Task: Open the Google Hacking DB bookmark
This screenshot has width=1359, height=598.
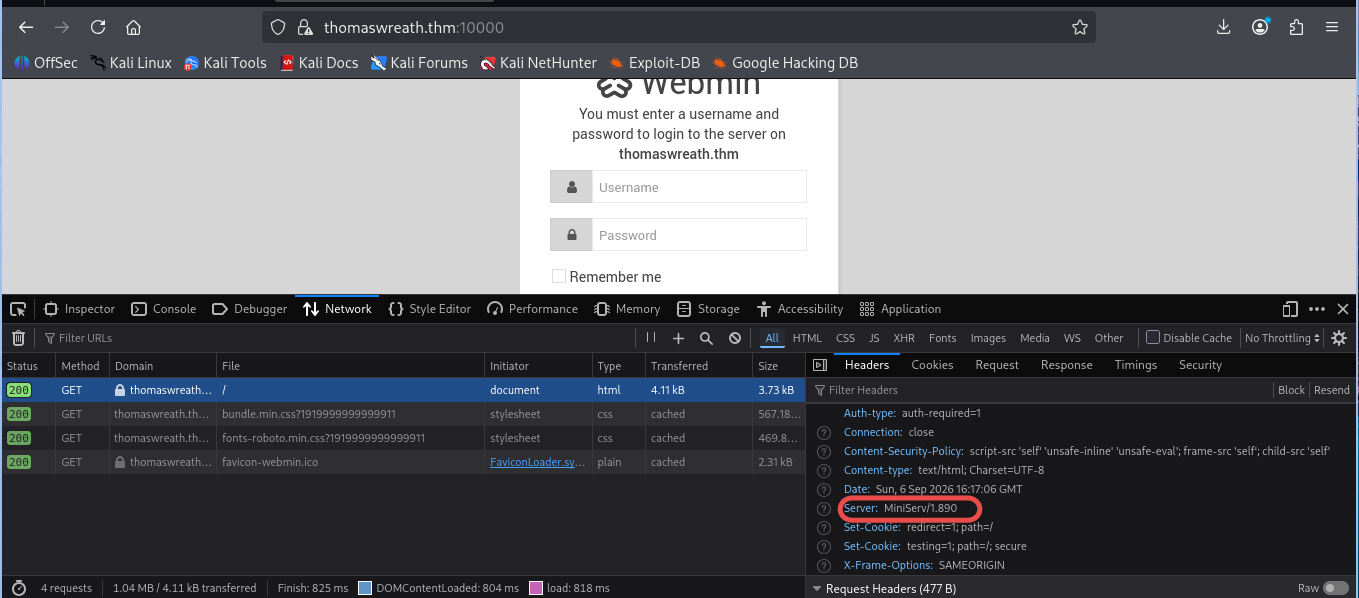Action: click(x=785, y=63)
